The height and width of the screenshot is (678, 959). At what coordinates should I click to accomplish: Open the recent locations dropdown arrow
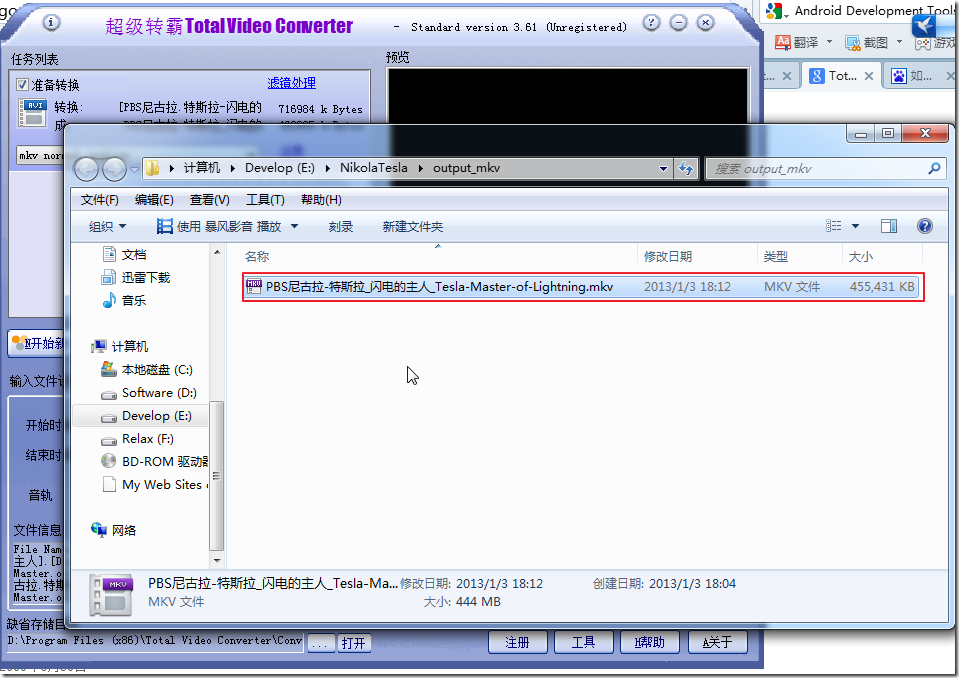click(x=134, y=169)
